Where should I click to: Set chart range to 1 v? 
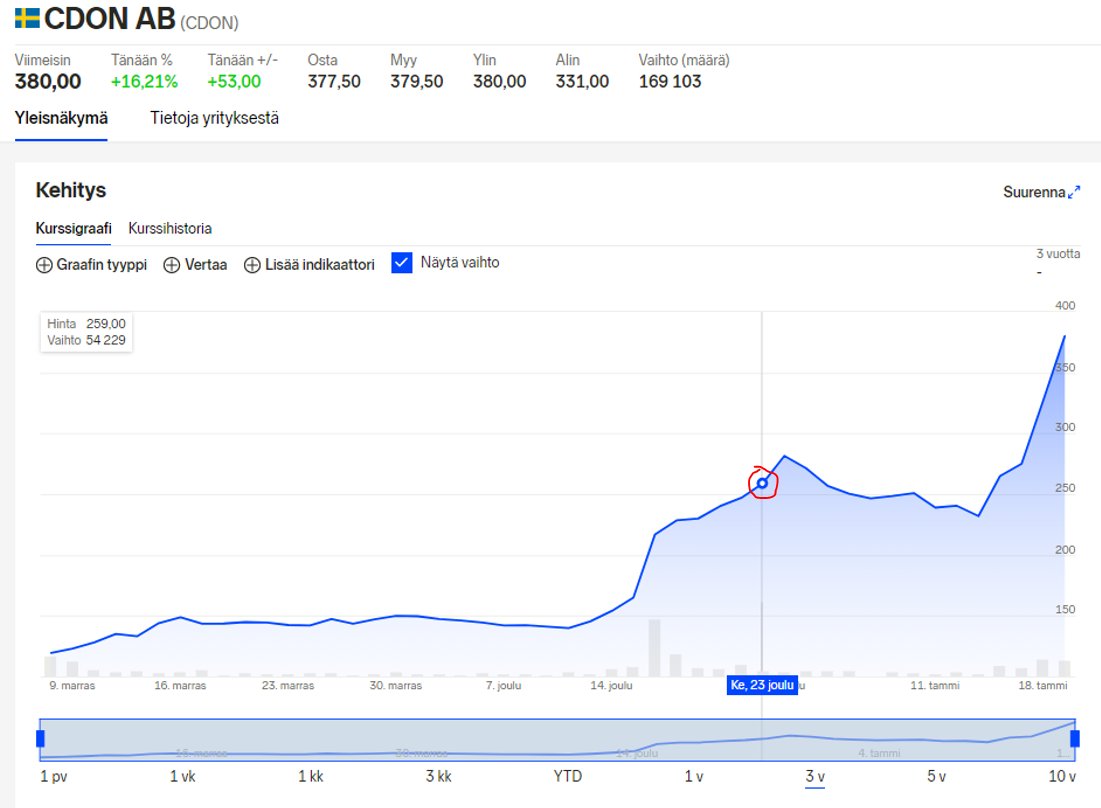[x=694, y=776]
